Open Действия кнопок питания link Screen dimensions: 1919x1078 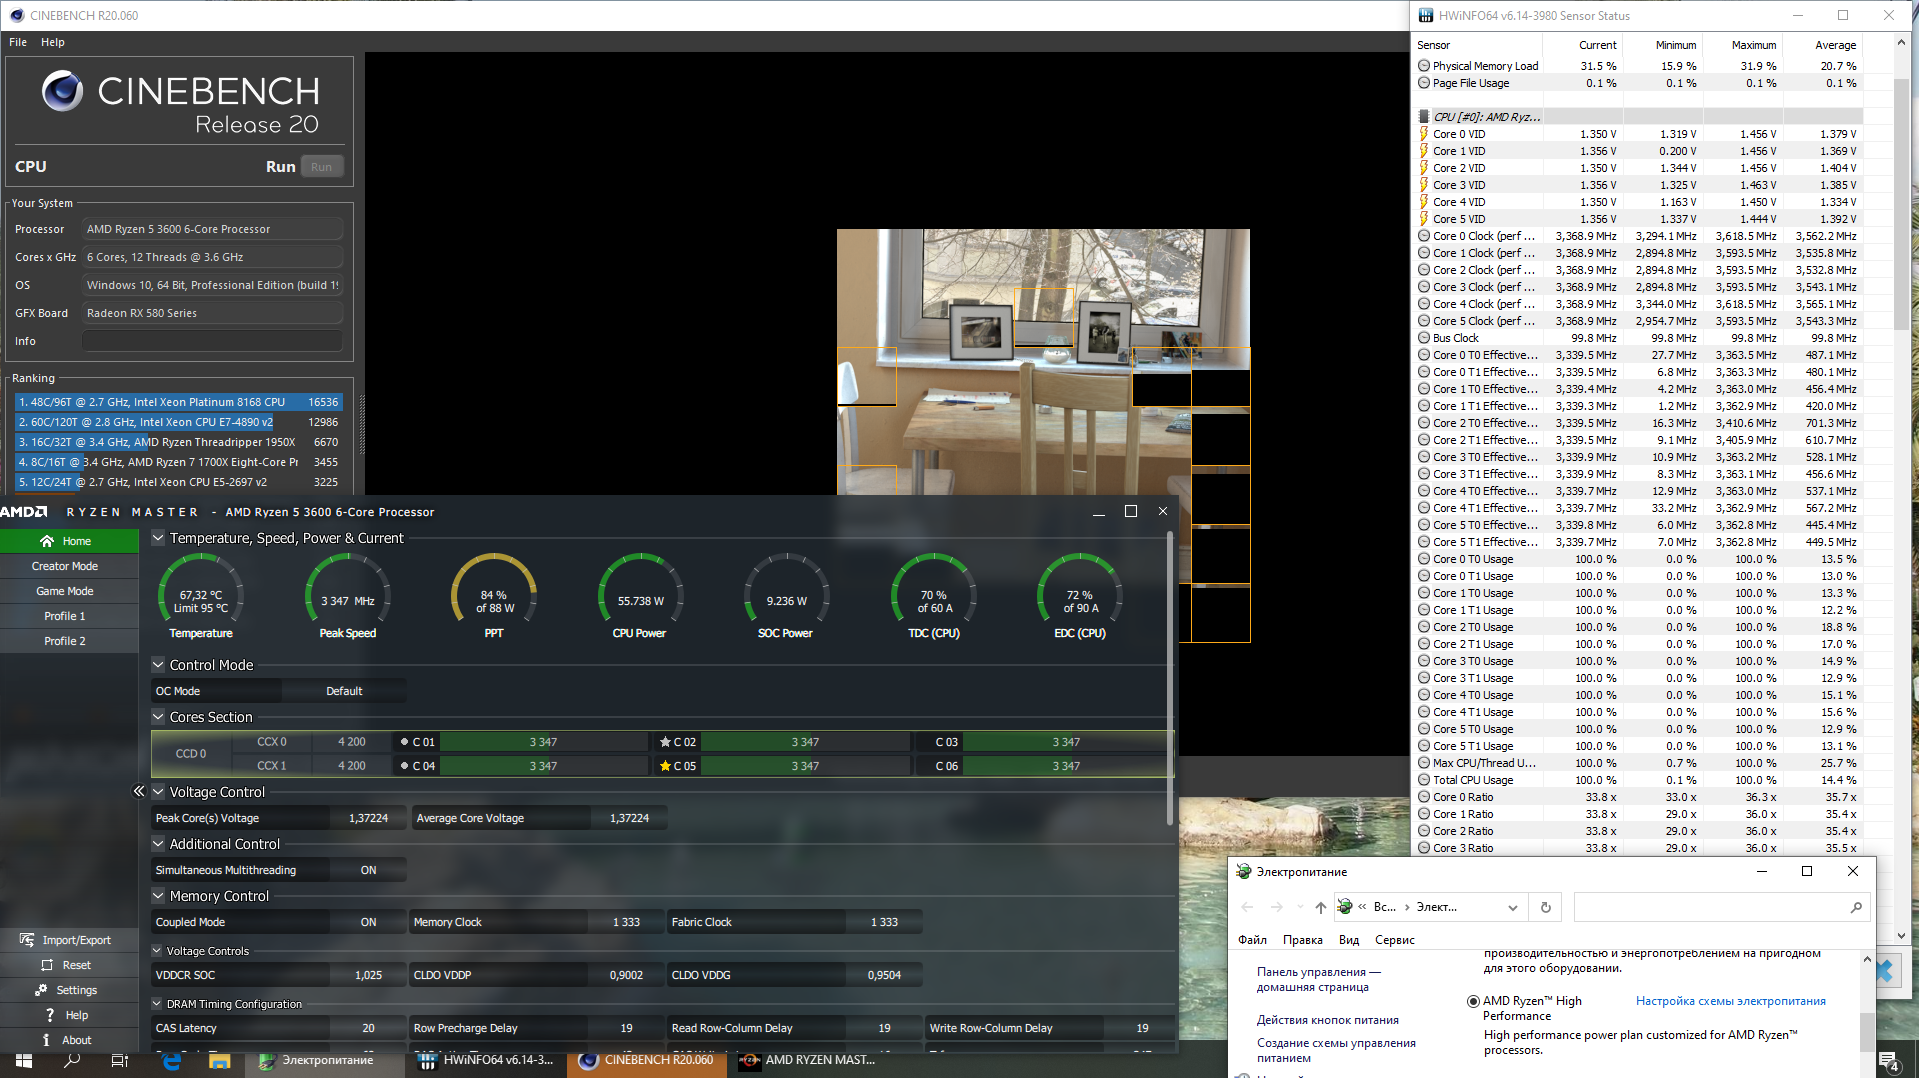[1328, 1020]
